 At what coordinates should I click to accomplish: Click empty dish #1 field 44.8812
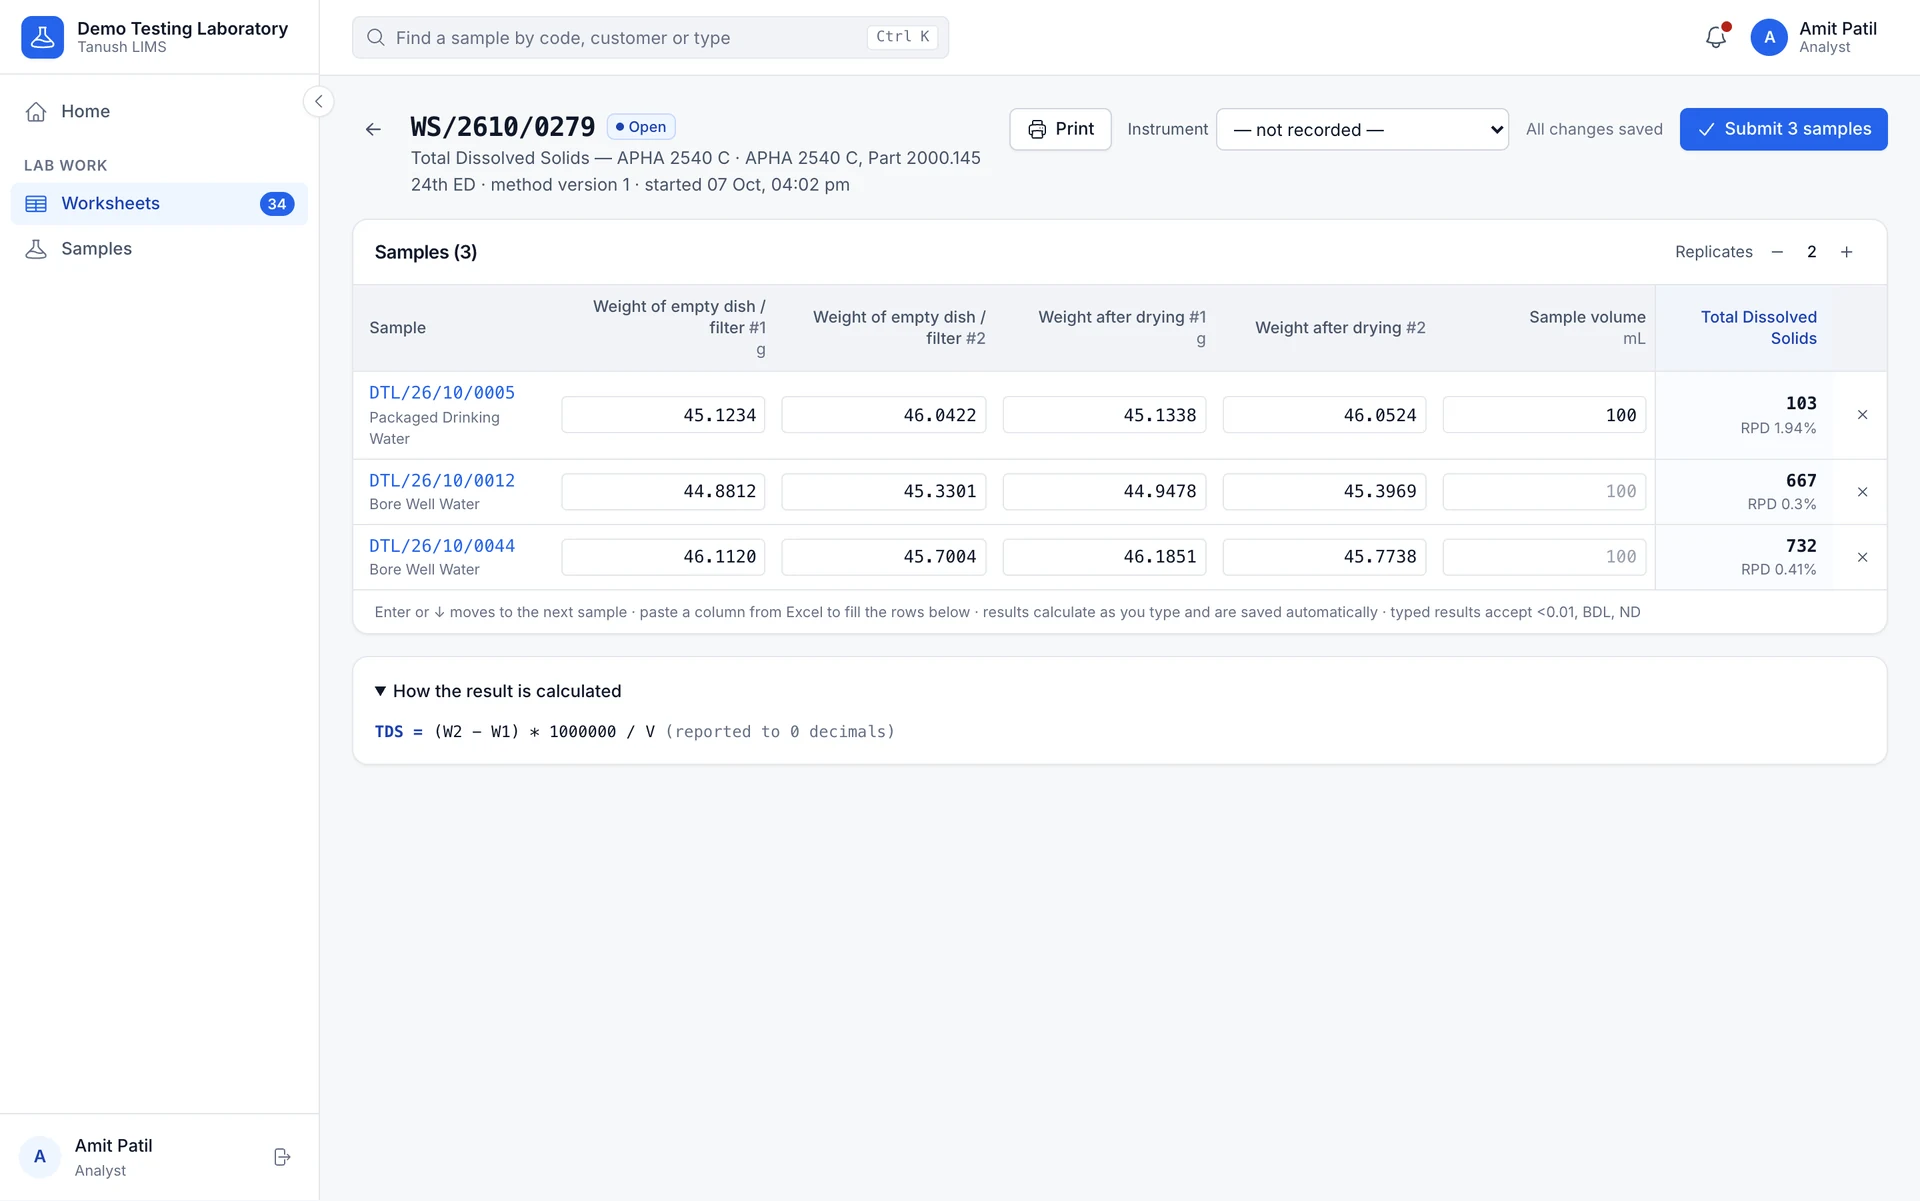(x=663, y=492)
